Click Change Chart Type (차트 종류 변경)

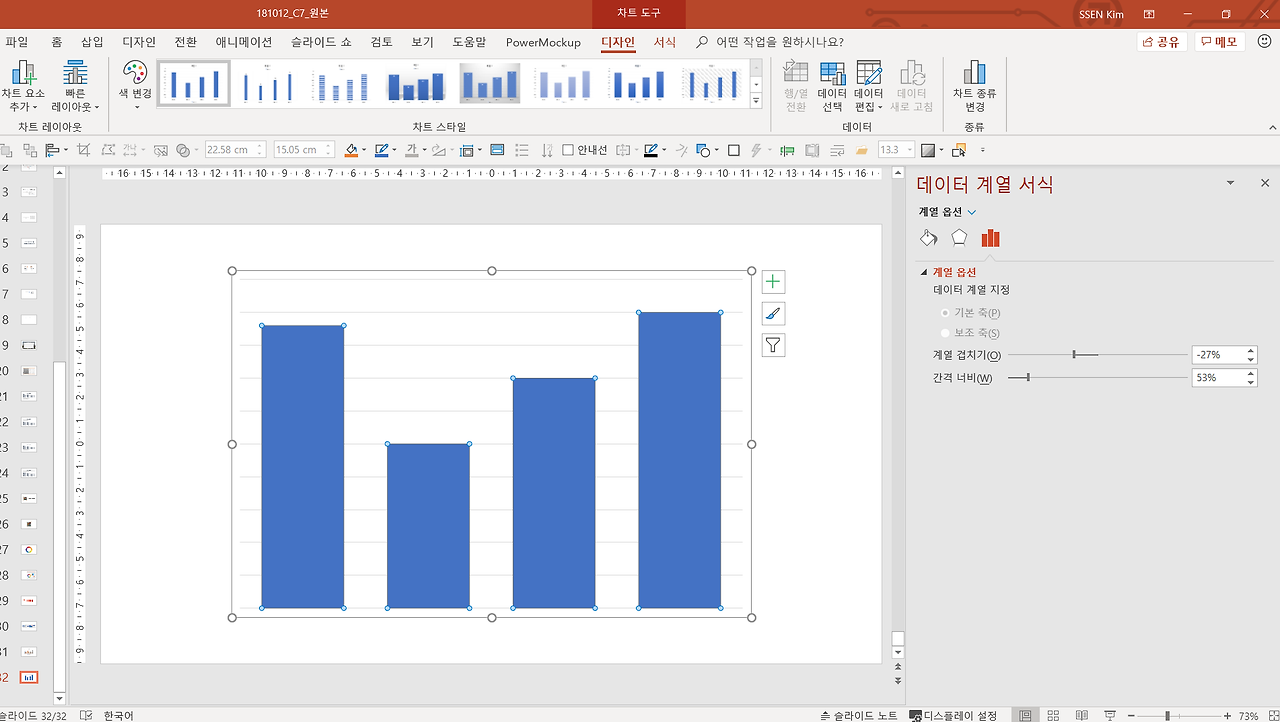[974, 86]
